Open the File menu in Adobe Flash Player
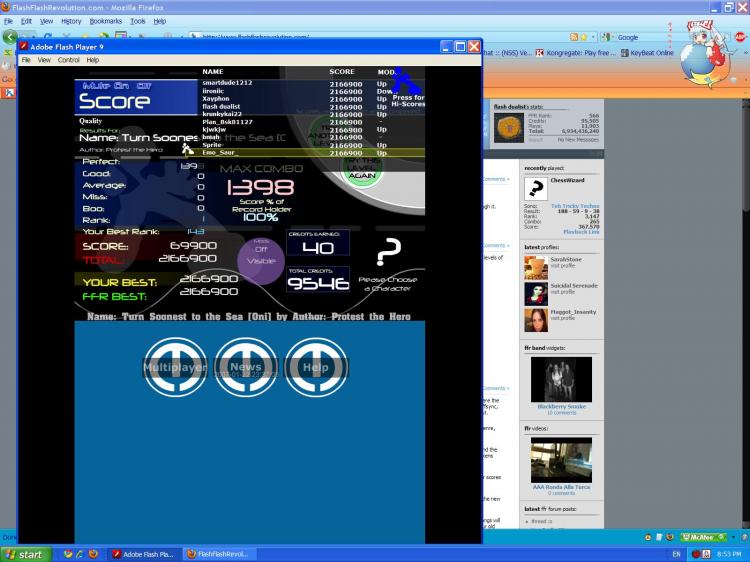The height and width of the screenshot is (562, 750). pyautogui.click(x=26, y=60)
